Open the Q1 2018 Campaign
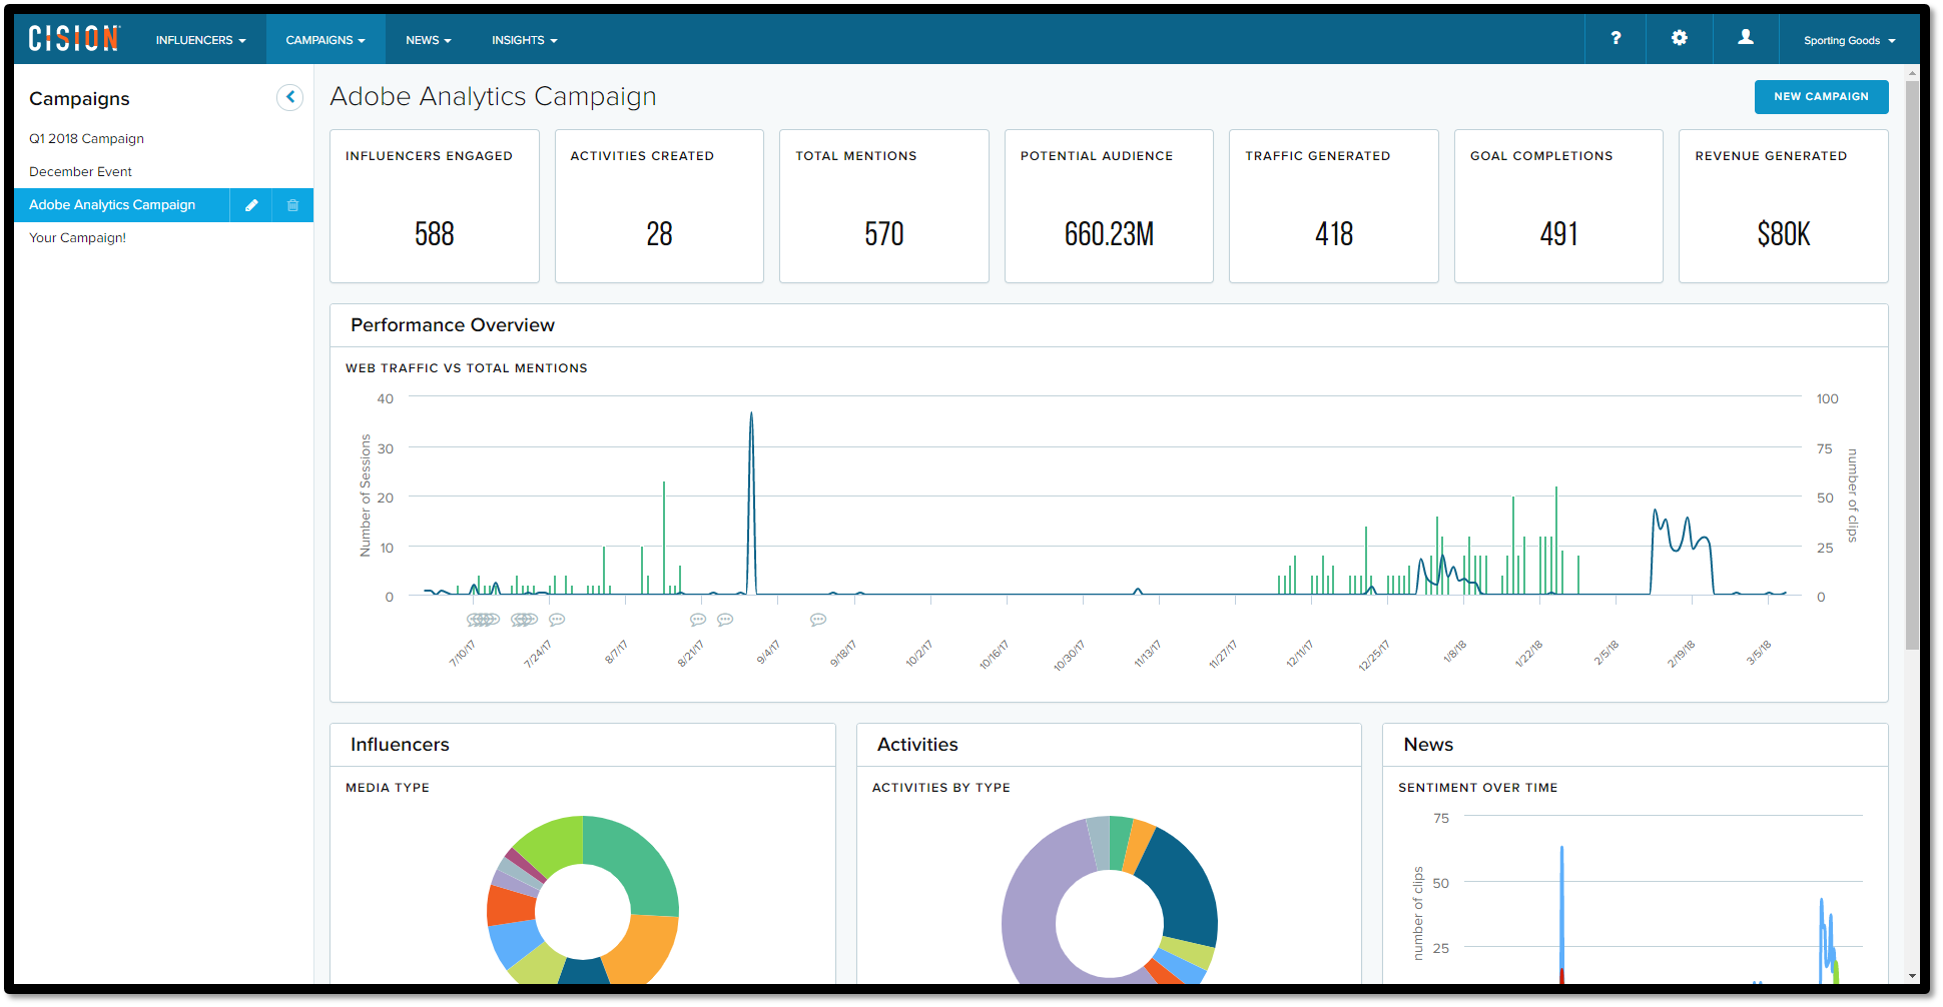 pyautogui.click(x=86, y=139)
